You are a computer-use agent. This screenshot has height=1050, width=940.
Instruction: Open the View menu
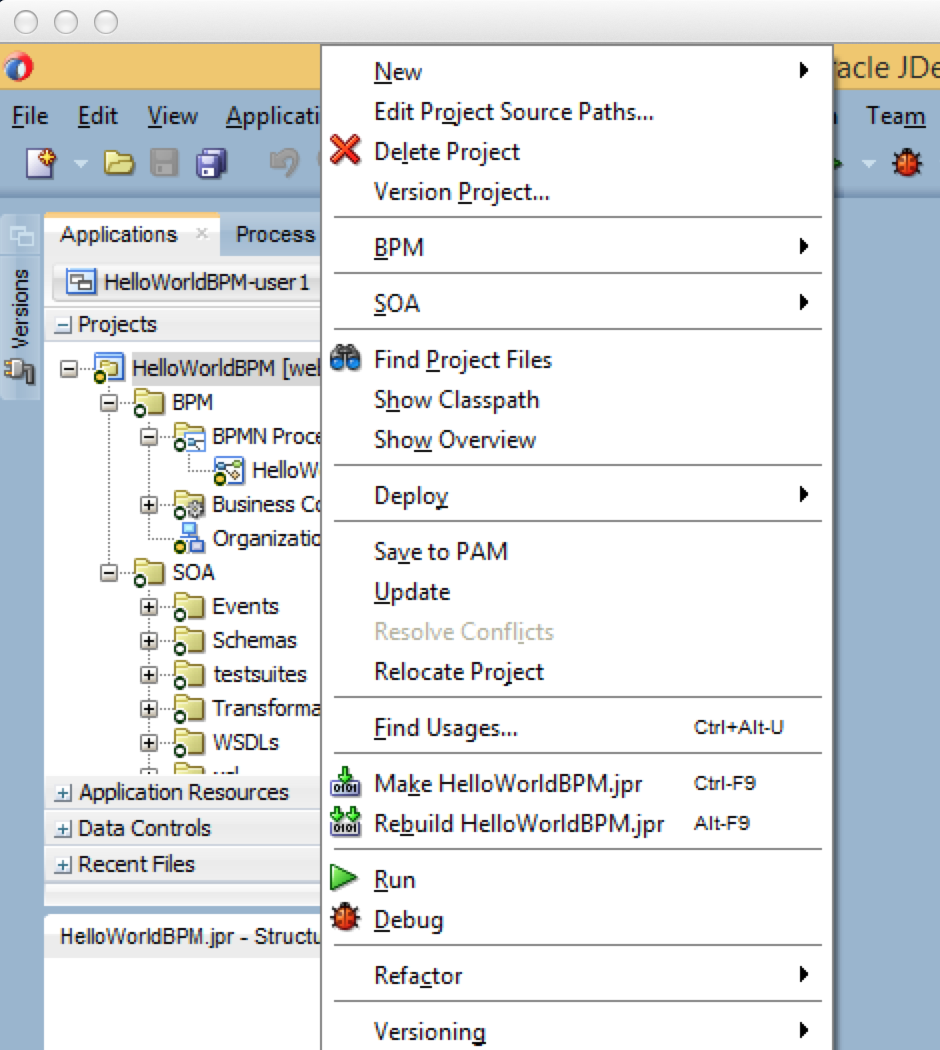(x=173, y=116)
